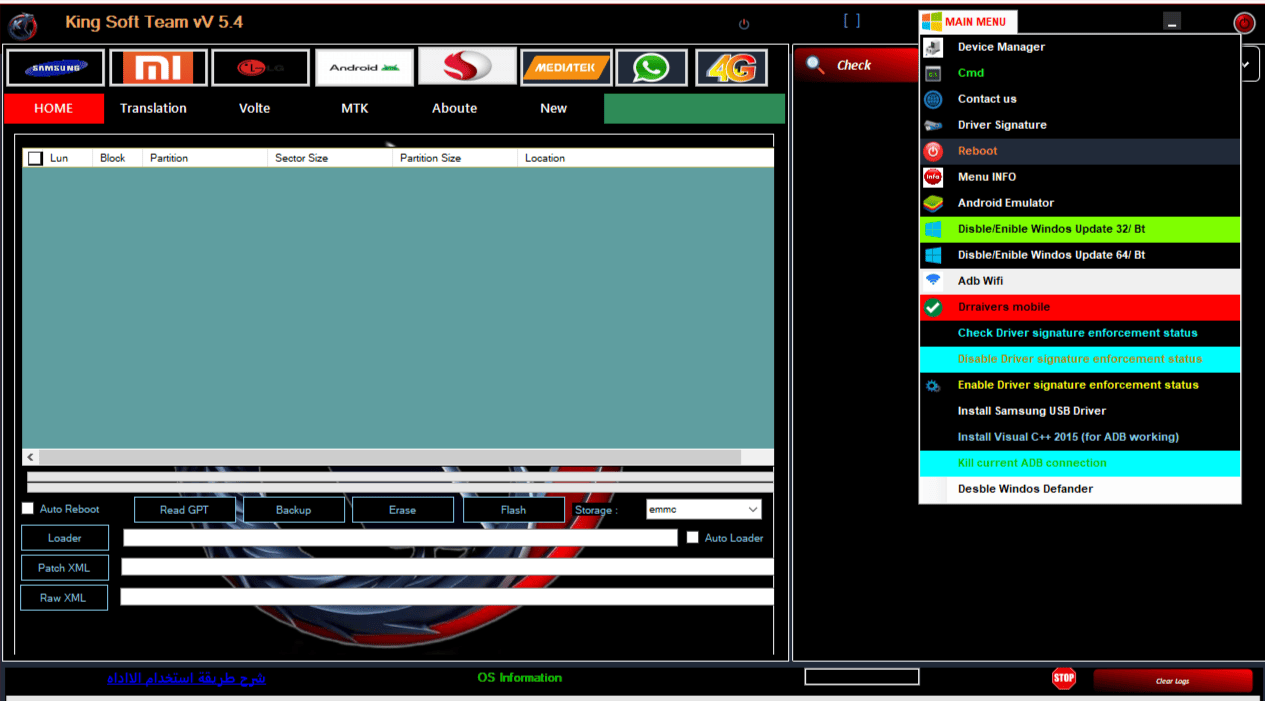Collapse the MAIN MENU dropdown
The image size is (1265, 701).
969,21
